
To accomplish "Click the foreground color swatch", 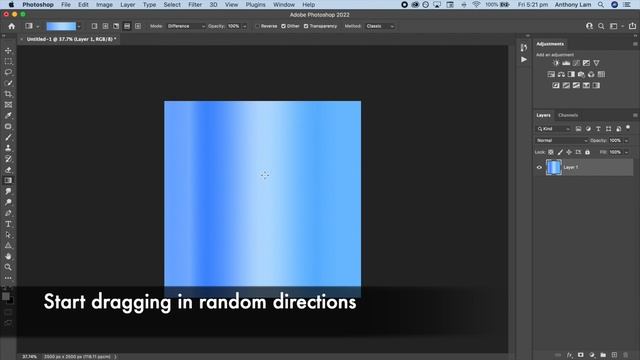I will coord(6,297).
